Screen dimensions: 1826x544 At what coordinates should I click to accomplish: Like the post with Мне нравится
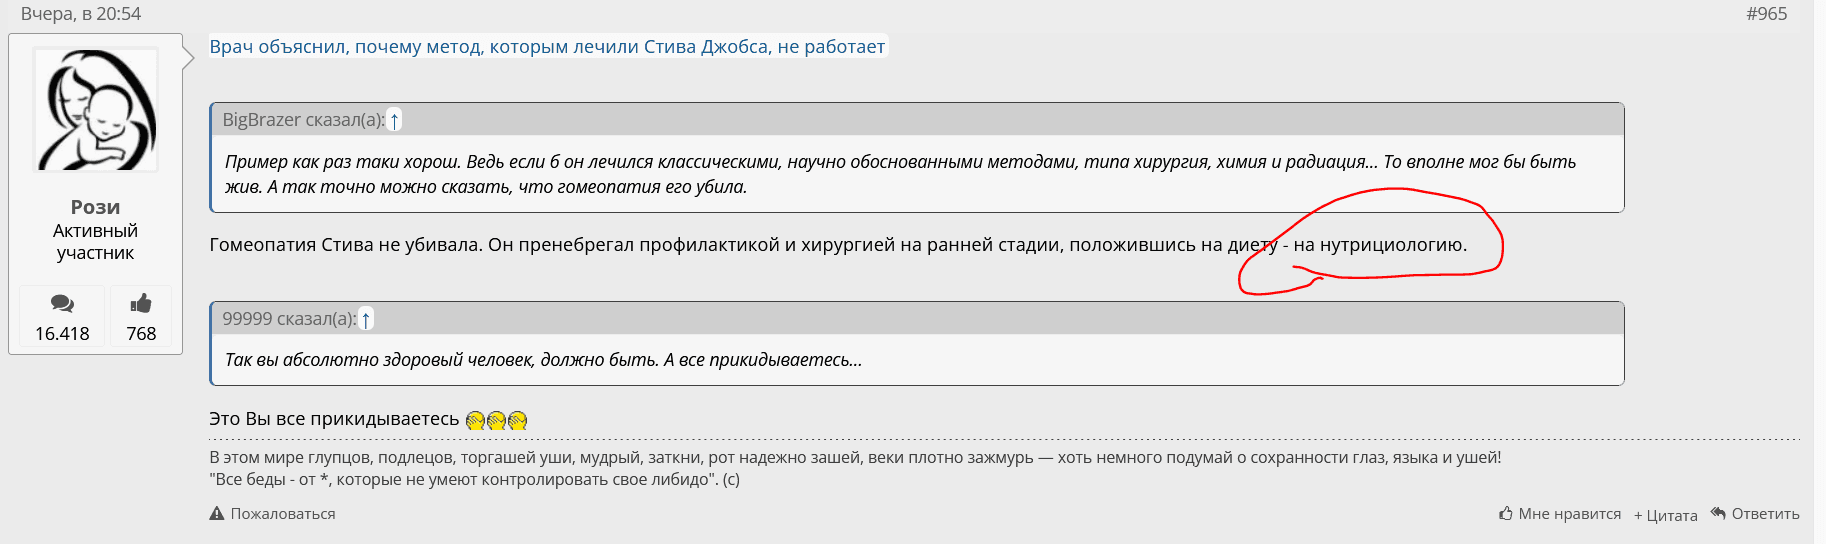[x=1560, y=514]
